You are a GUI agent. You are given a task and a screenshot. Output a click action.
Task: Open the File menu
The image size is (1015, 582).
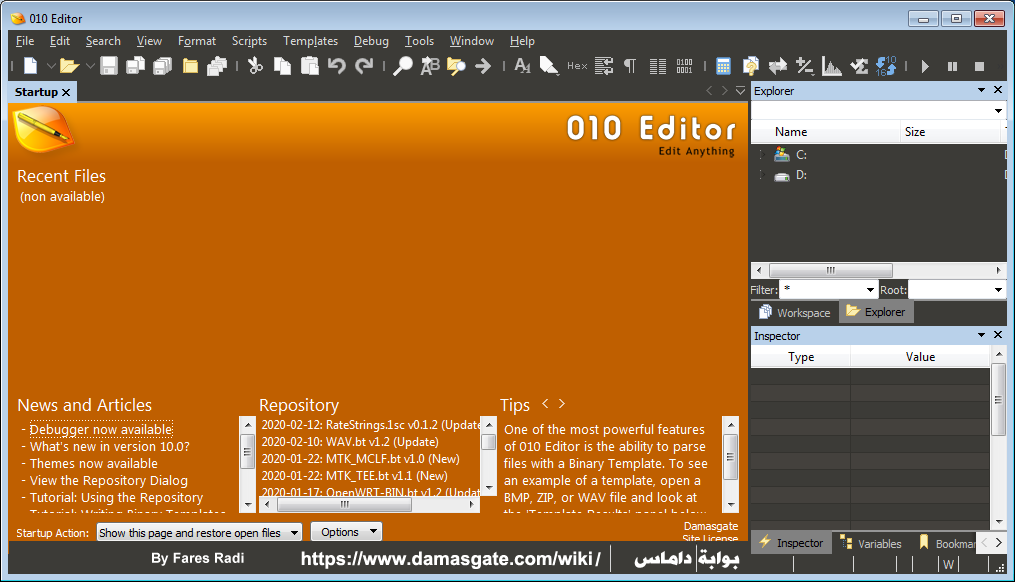25,41
